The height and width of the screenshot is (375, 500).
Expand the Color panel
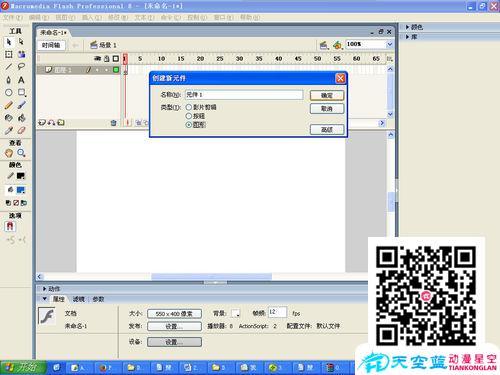point(414,27)
